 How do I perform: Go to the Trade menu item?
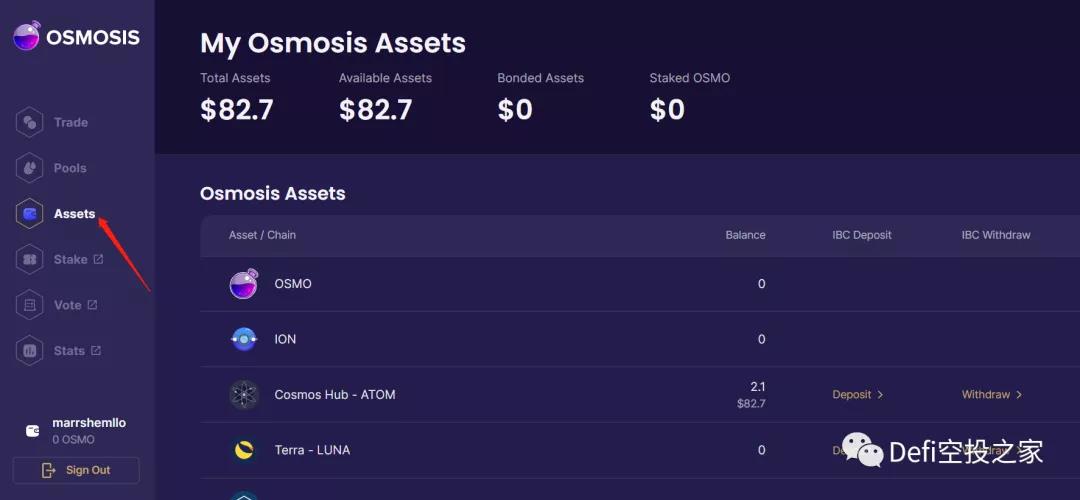tap(71, 123)
